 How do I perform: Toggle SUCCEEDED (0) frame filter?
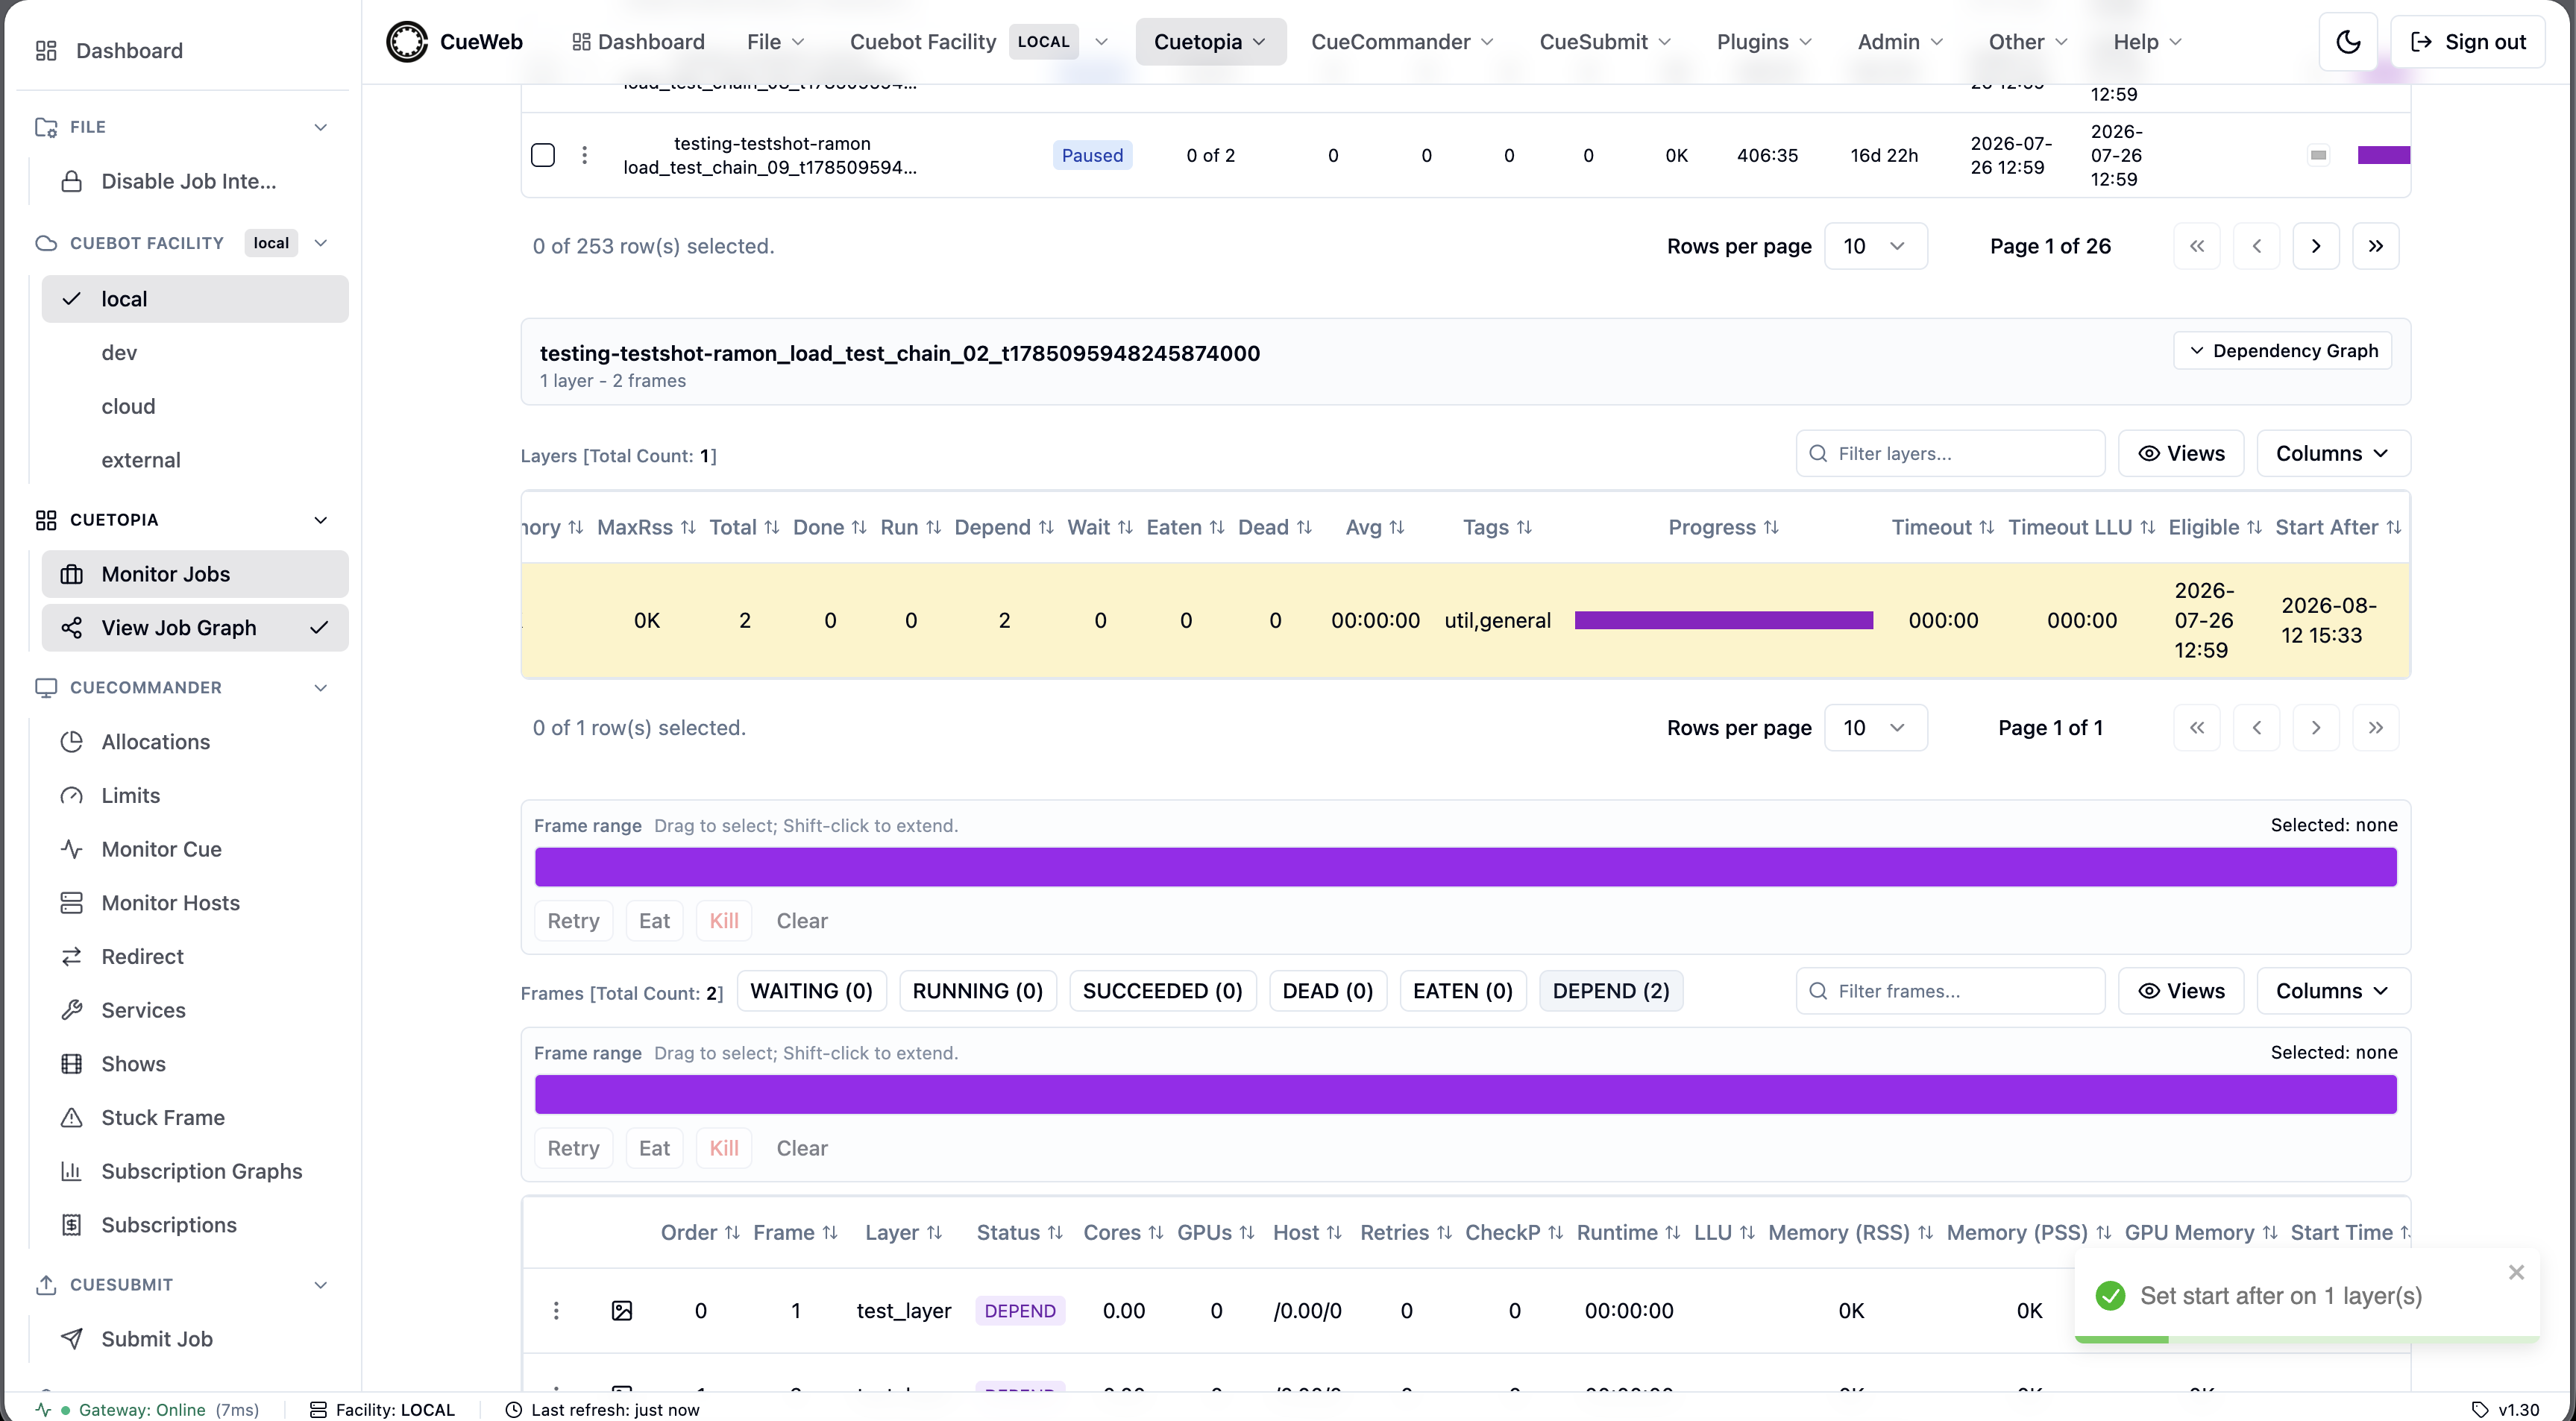tap(1162, 991)
